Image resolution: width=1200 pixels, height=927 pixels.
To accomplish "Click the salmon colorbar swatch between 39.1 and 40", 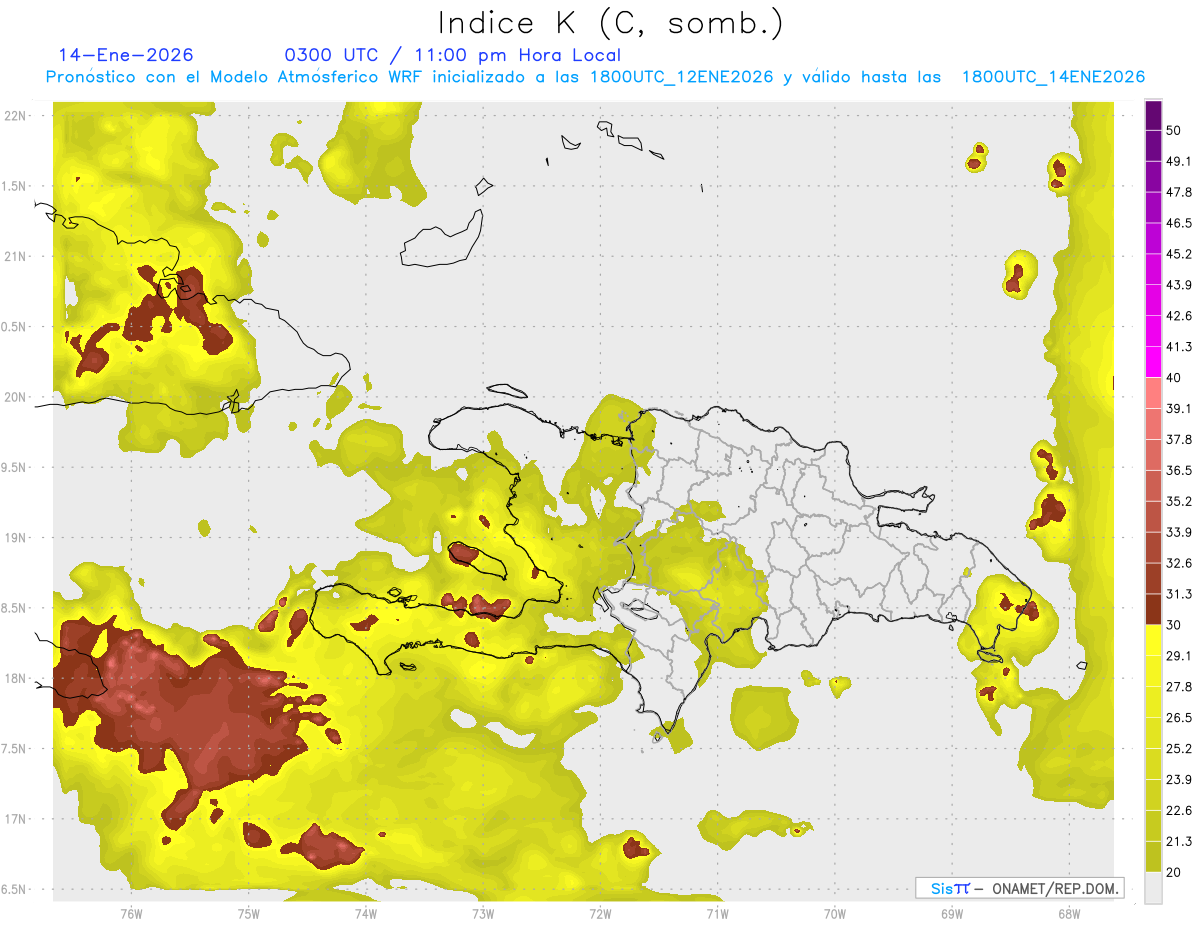I will [1153, 393].
